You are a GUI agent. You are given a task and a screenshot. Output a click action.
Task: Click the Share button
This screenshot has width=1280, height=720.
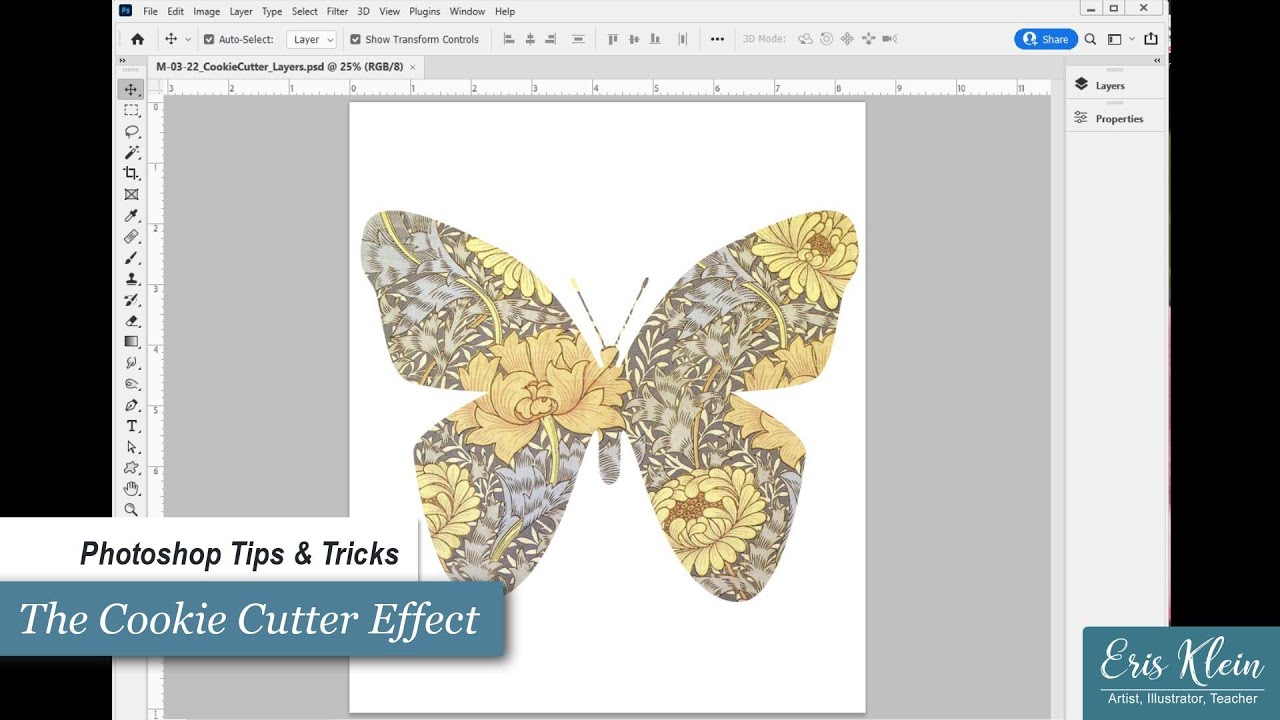tap(1046, 39)
